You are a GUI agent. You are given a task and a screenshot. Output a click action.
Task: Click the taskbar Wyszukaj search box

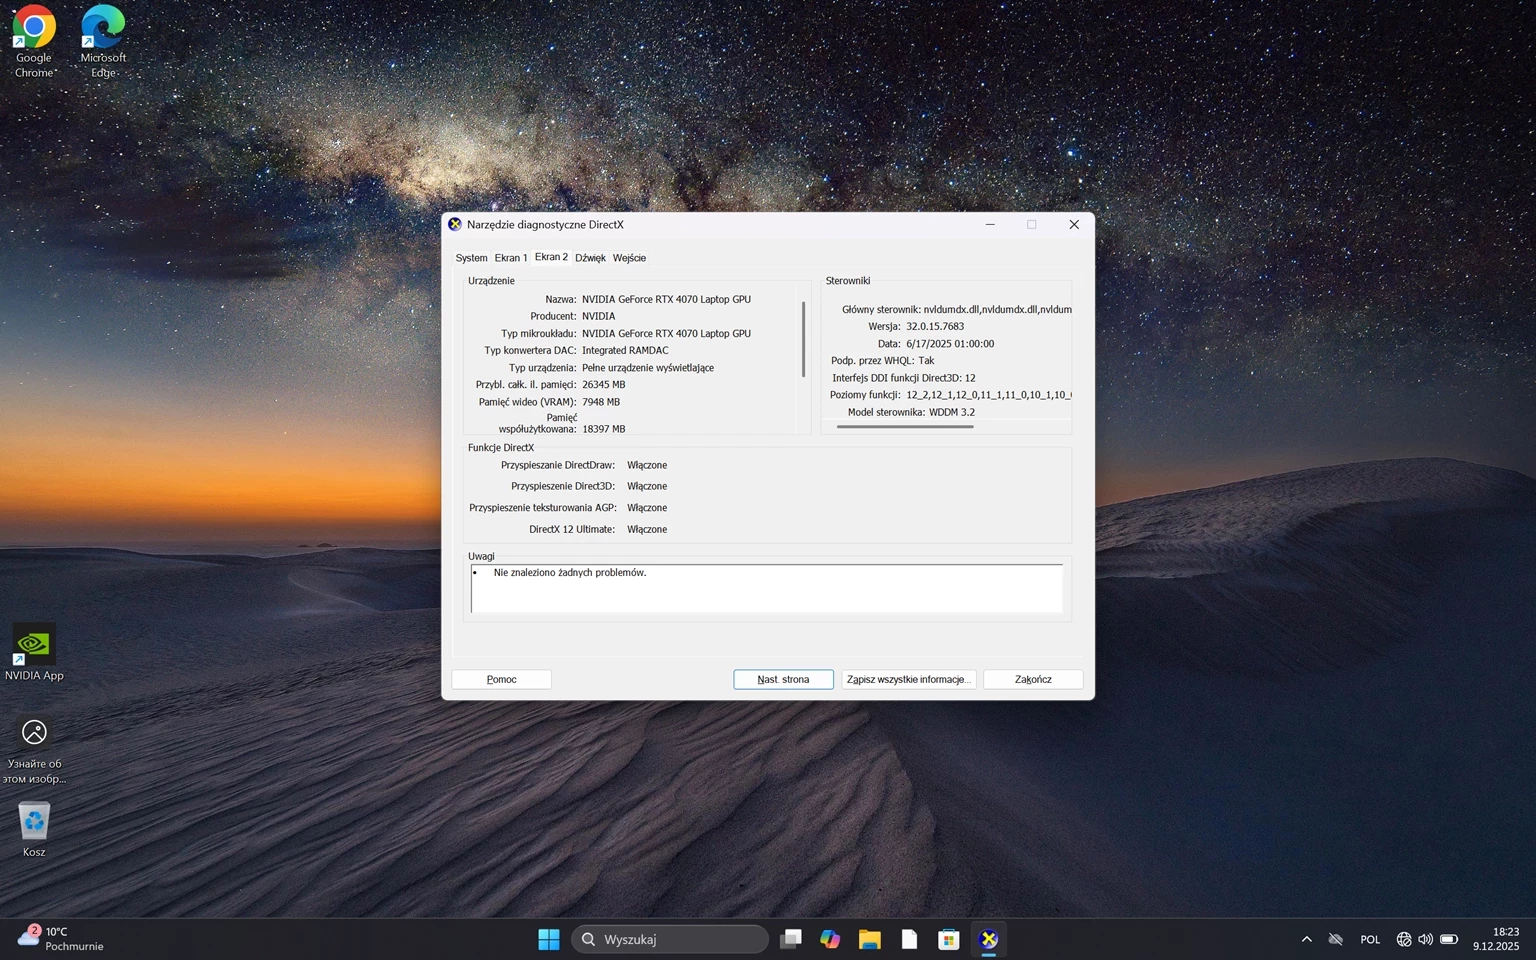670,939
